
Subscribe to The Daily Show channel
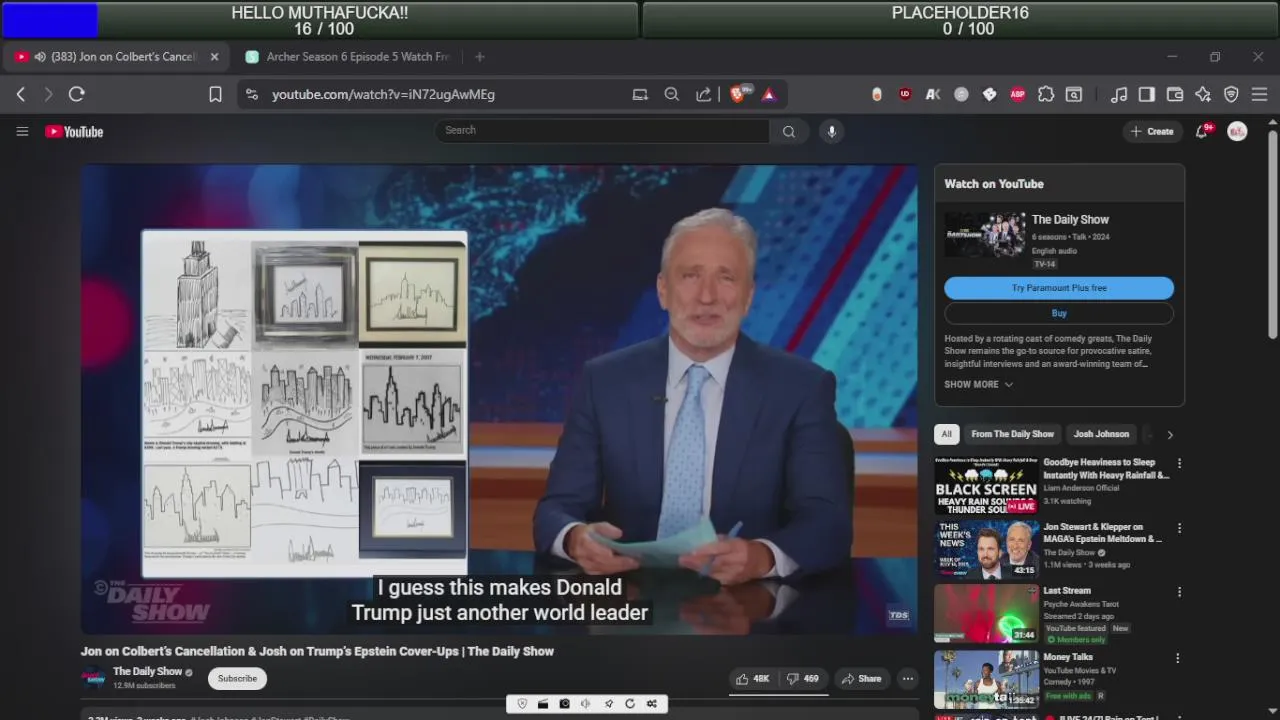[237, 679]
